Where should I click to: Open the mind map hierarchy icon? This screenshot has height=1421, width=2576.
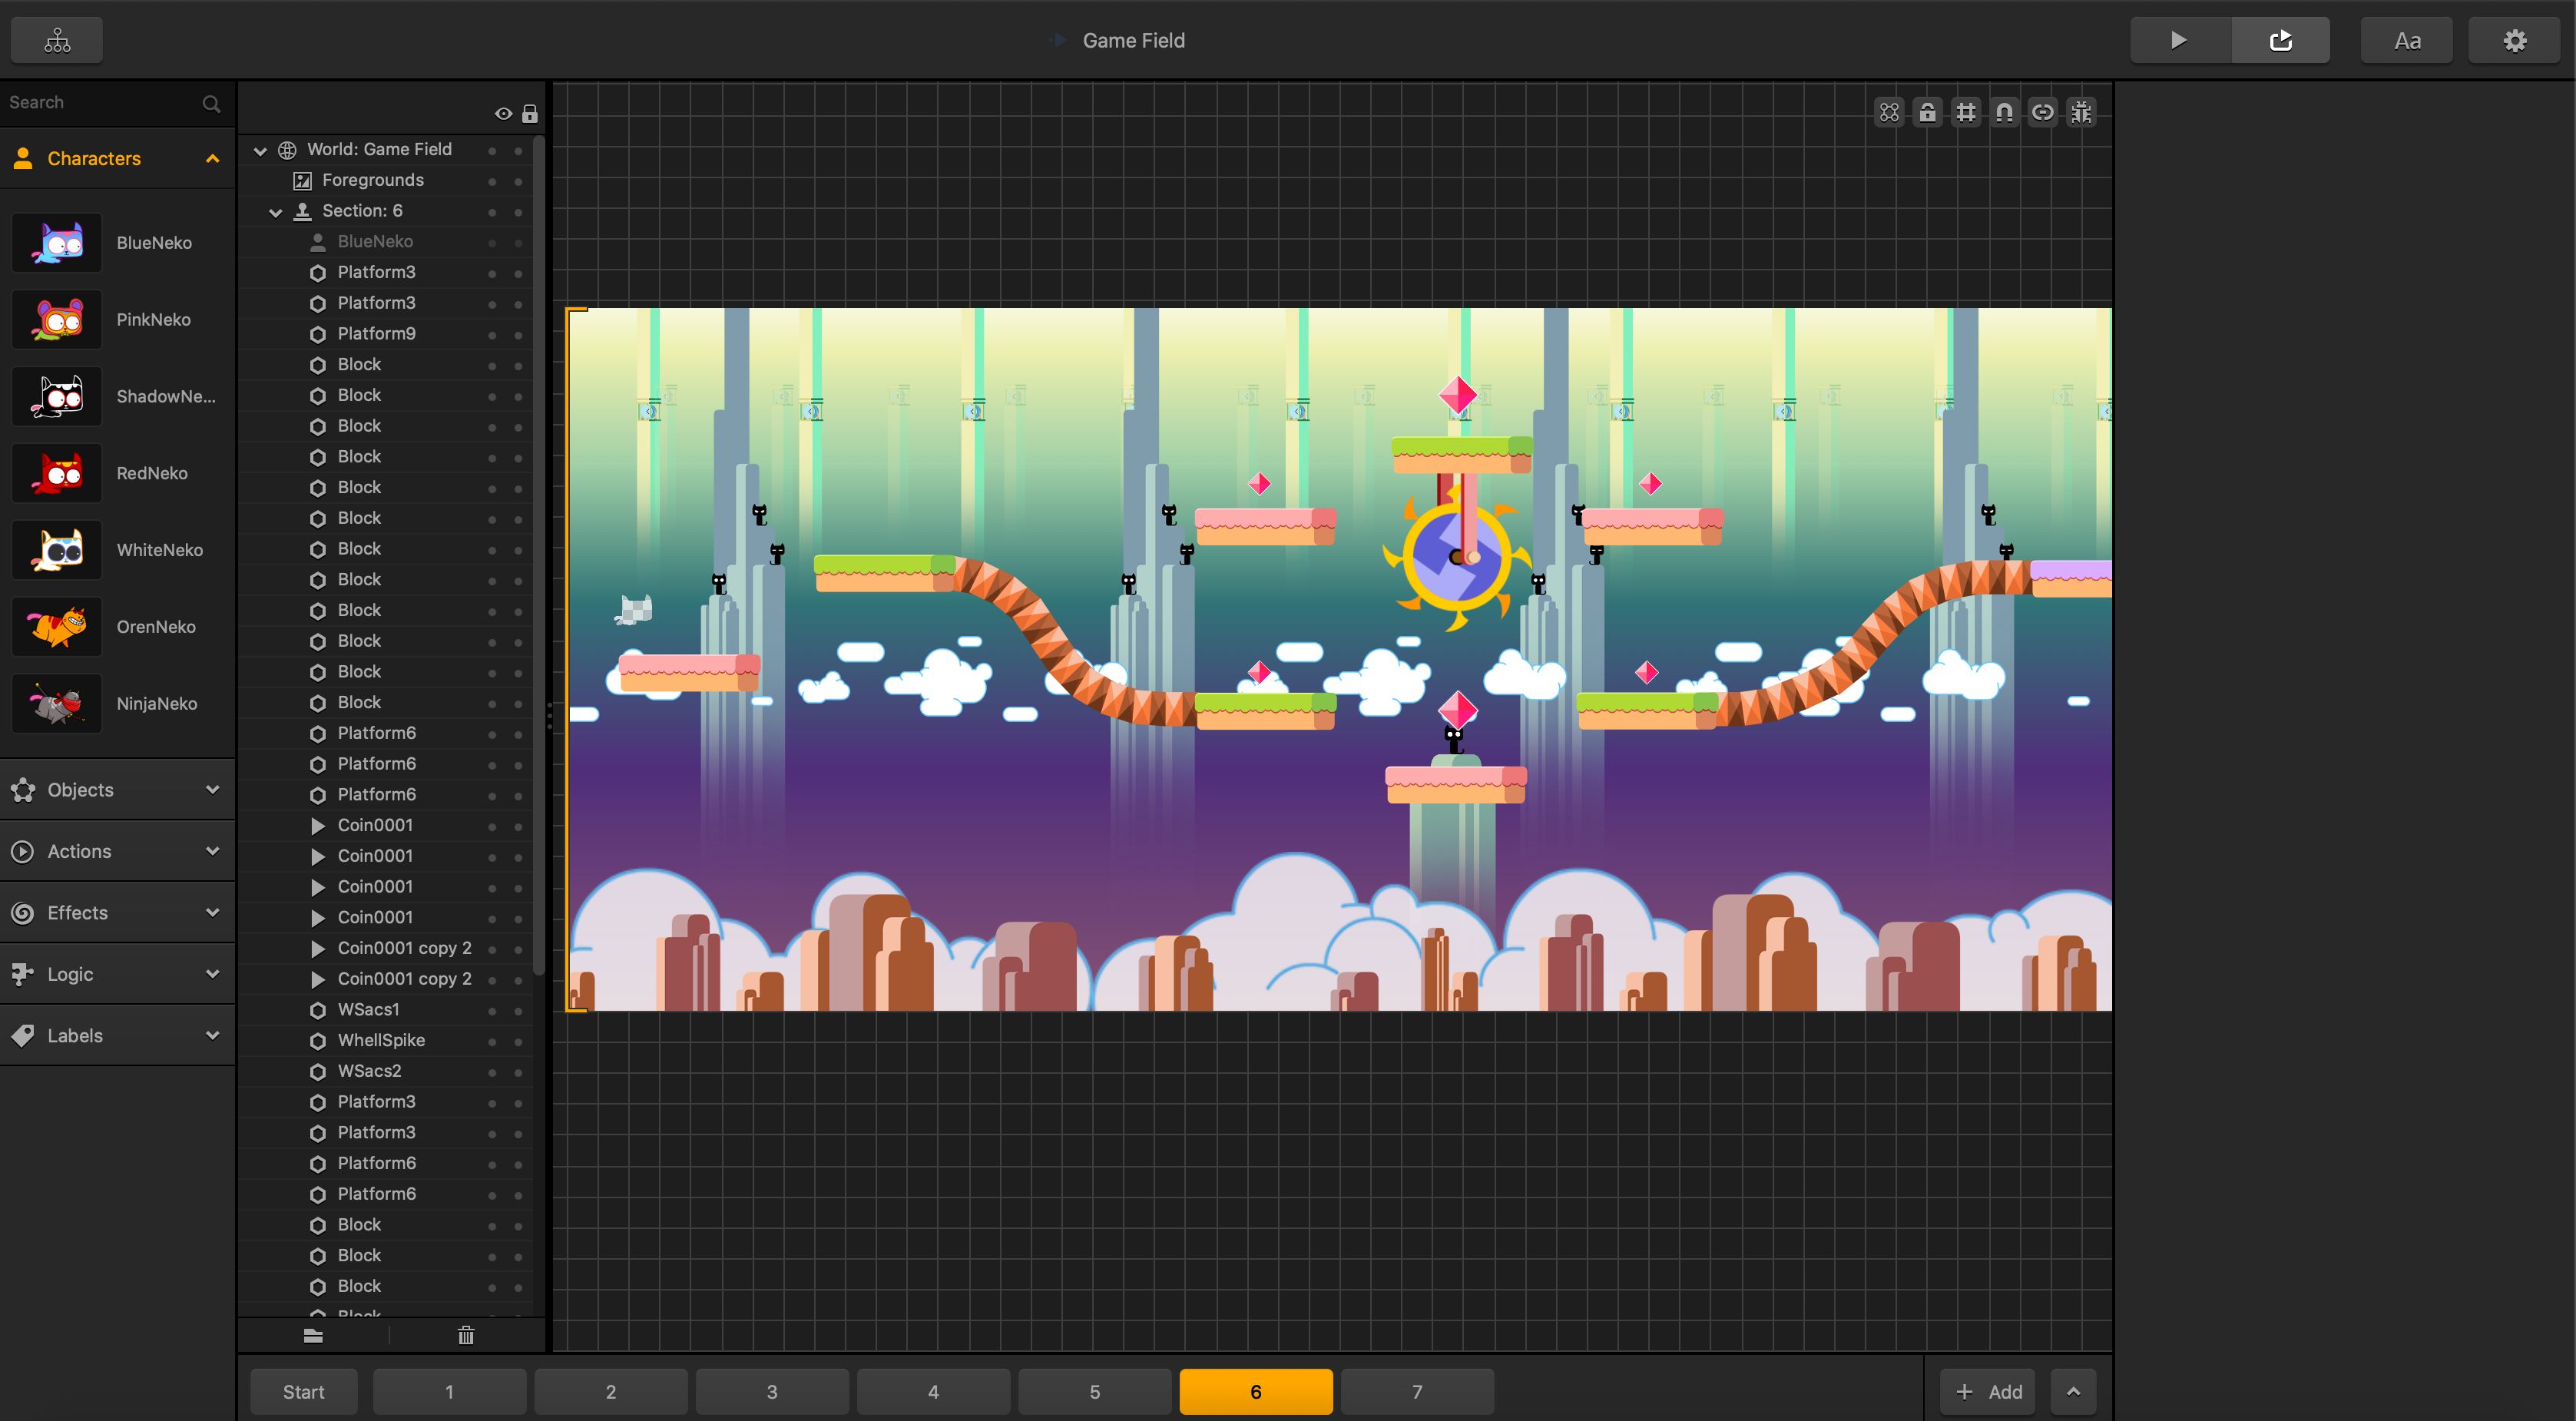(x=57, y=40)
